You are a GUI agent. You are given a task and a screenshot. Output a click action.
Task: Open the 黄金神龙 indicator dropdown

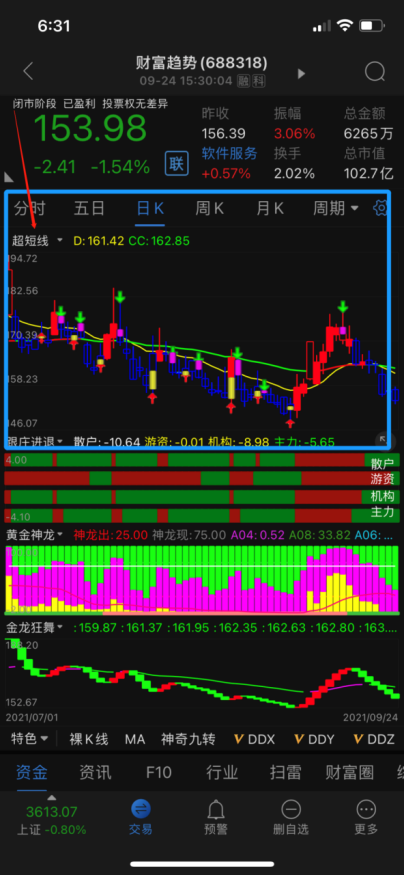[35, 535]
